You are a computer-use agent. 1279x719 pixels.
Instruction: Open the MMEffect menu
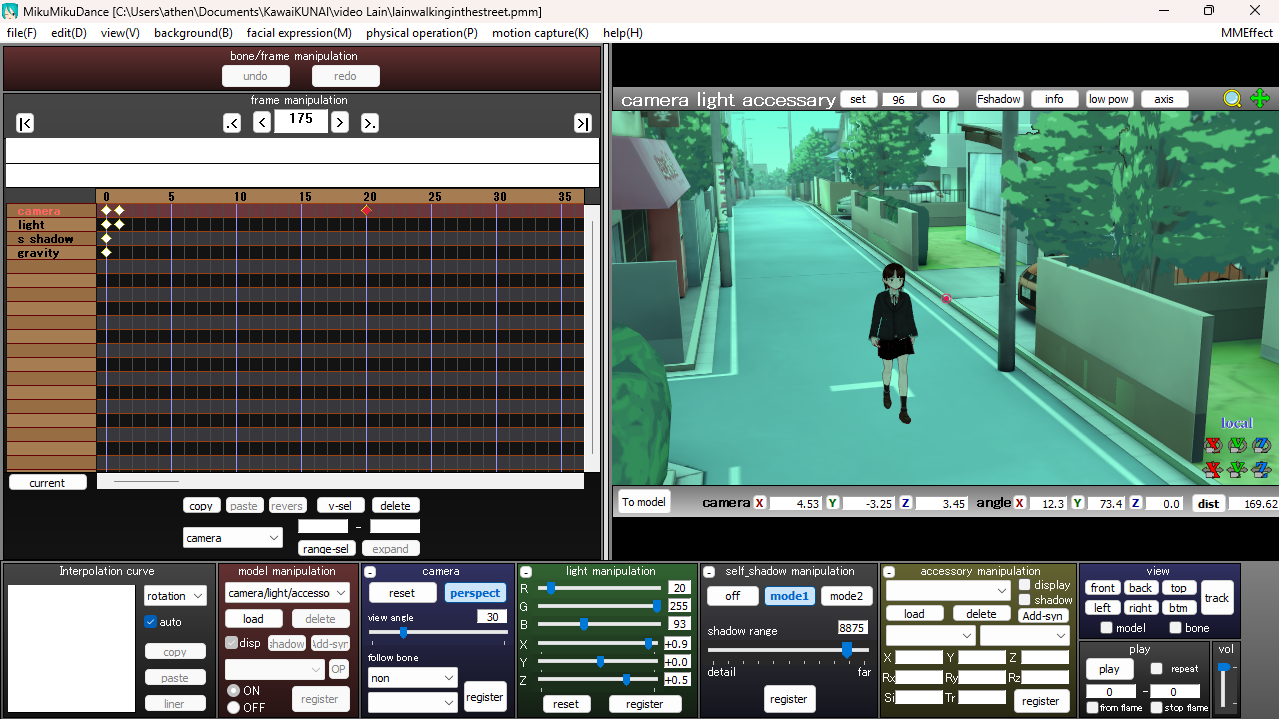(x=1247, y=33)
